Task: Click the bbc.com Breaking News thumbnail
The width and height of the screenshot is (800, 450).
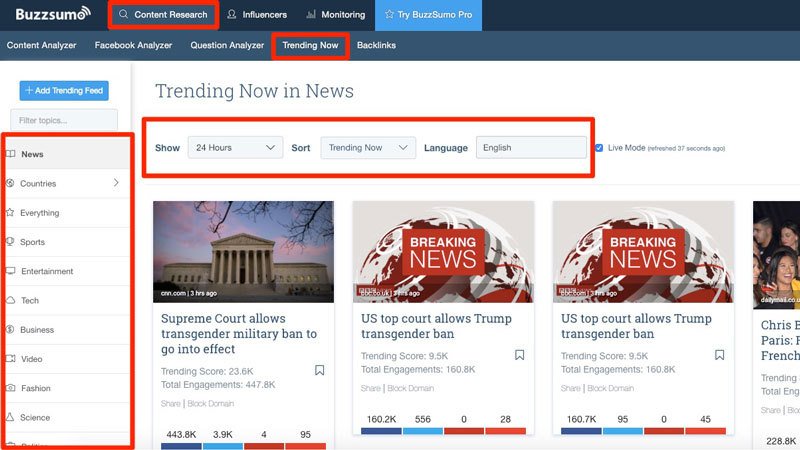Action: 643,252
